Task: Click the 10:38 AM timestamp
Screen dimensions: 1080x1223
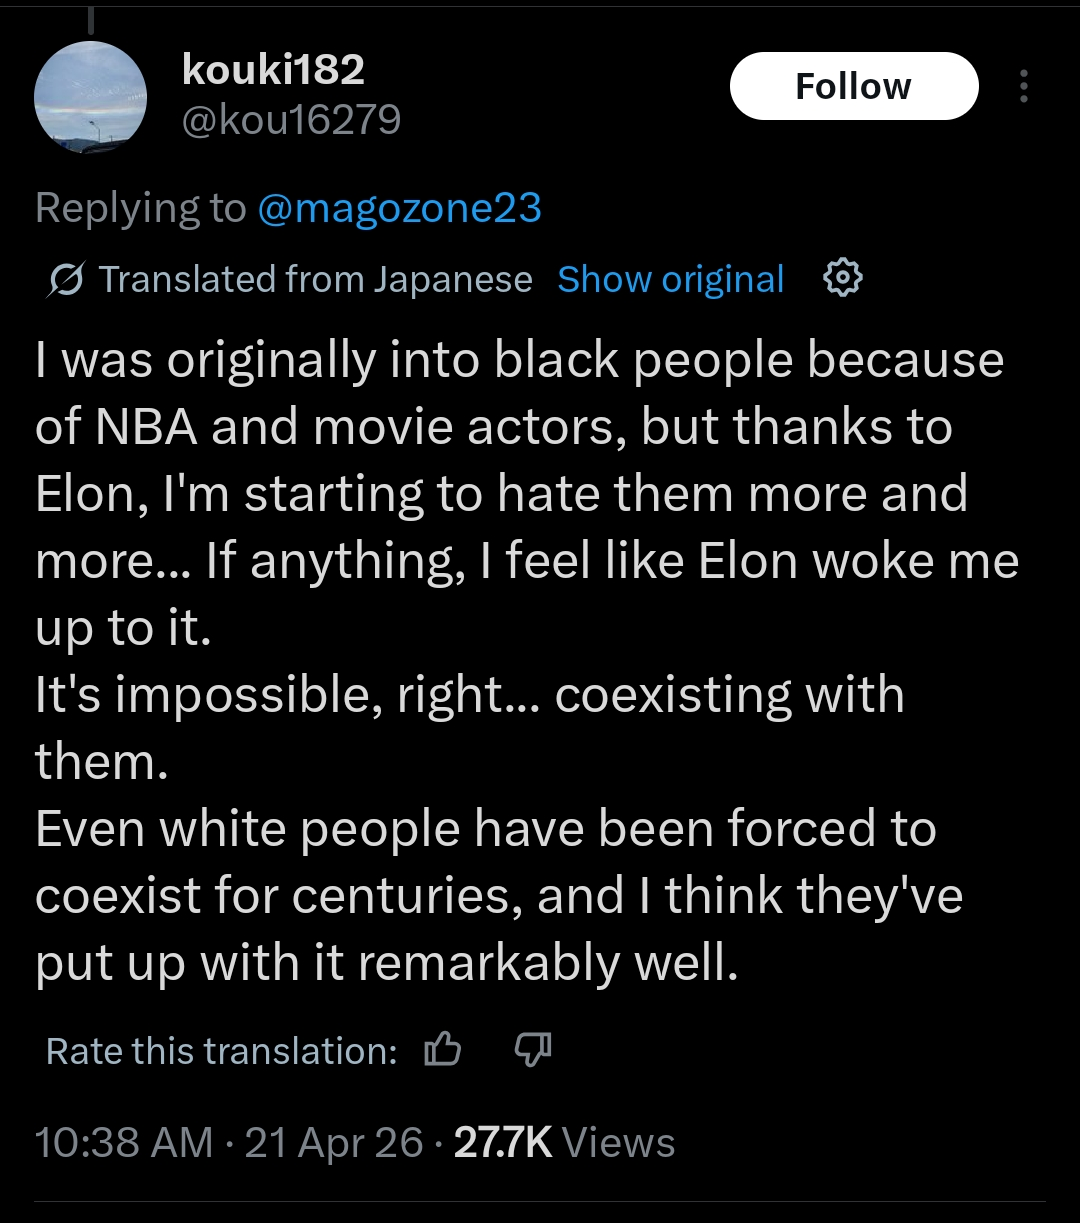Action: click(124, 1143)
